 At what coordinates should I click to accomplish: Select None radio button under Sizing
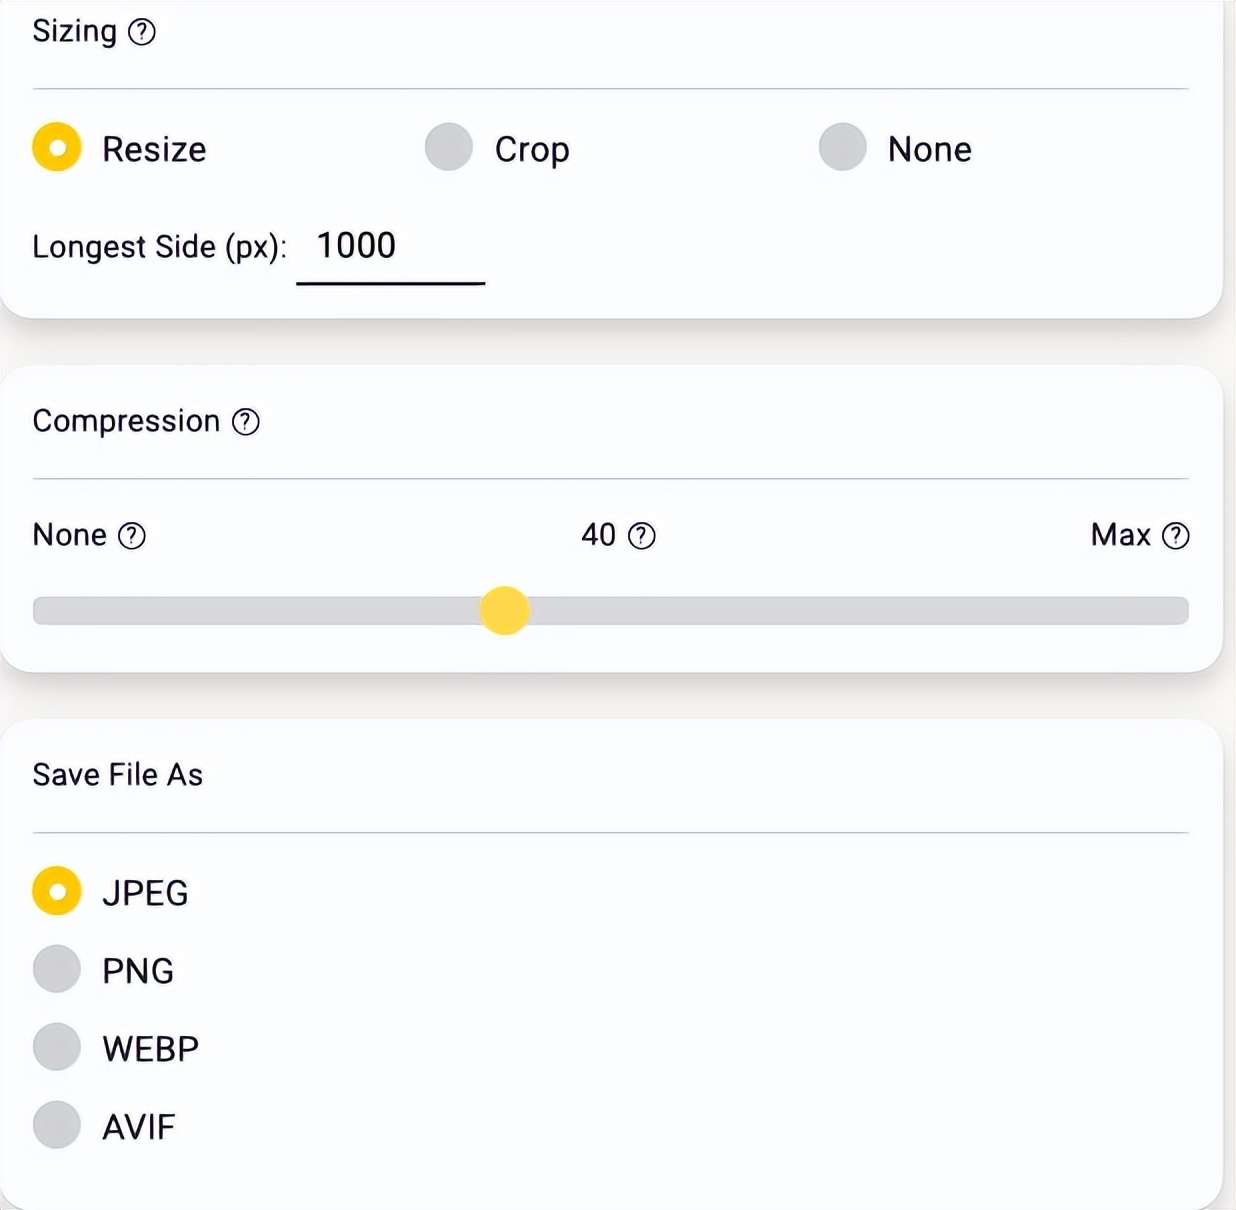click(843, 148)
